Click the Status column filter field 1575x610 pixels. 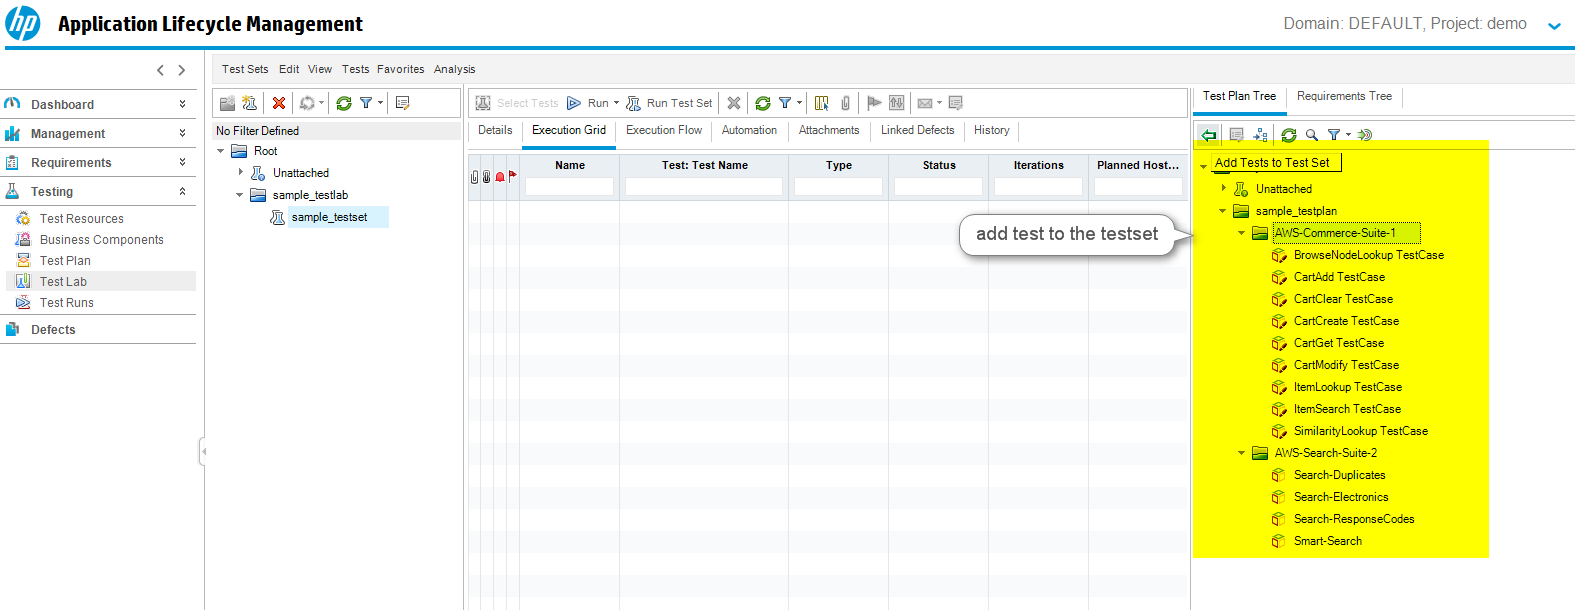(938, 186)
